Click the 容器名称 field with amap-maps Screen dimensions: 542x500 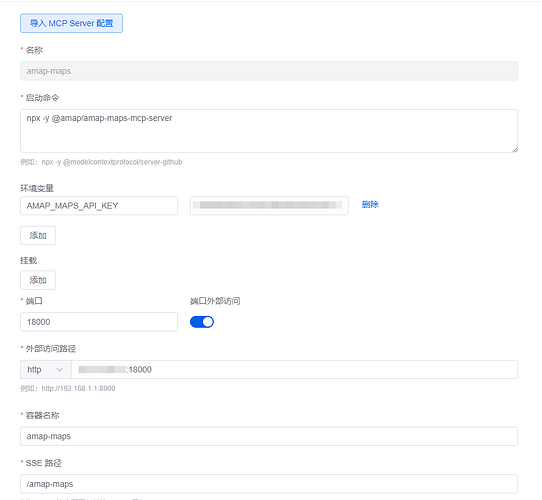(269, 436)
